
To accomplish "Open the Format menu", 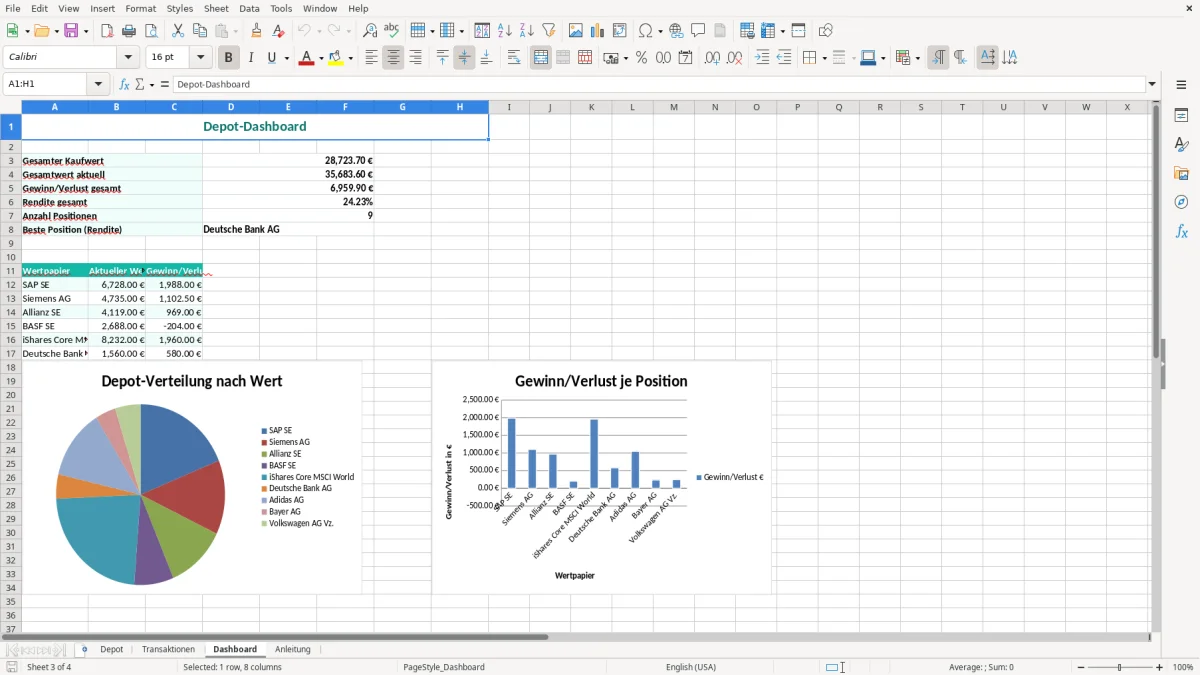I will tap(140, 8).
